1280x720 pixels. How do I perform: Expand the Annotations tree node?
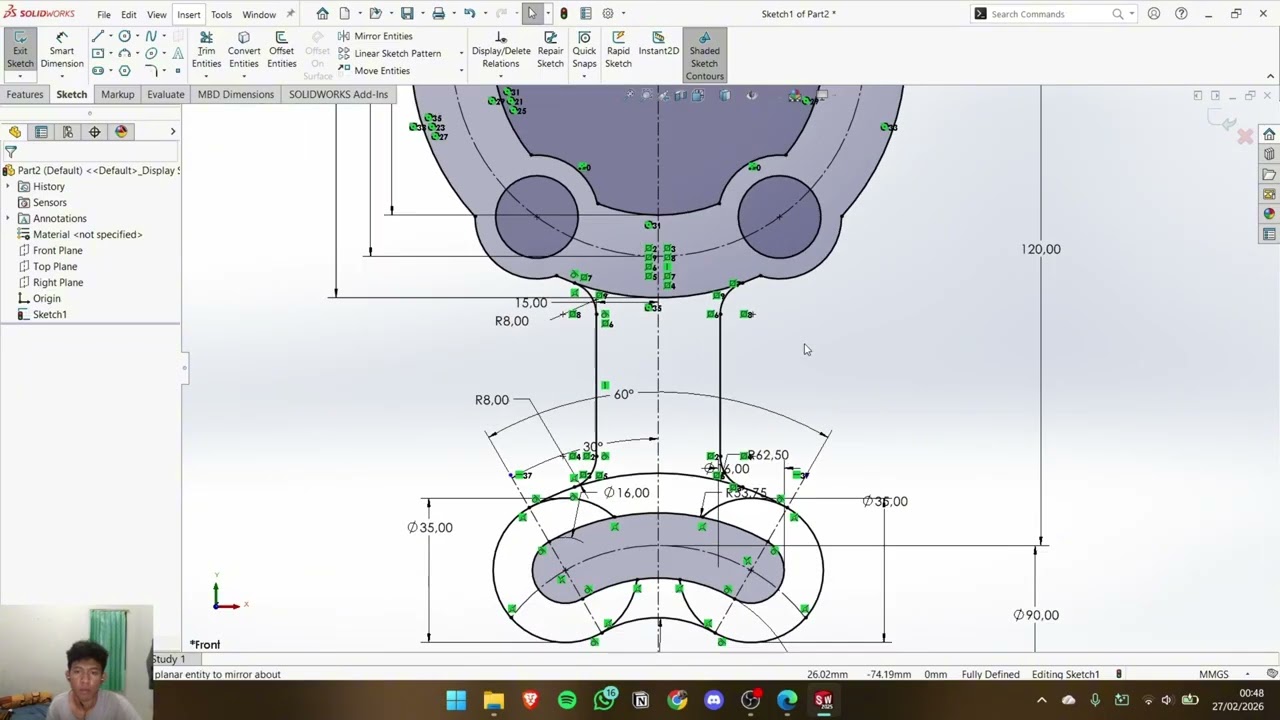(8, 218)
